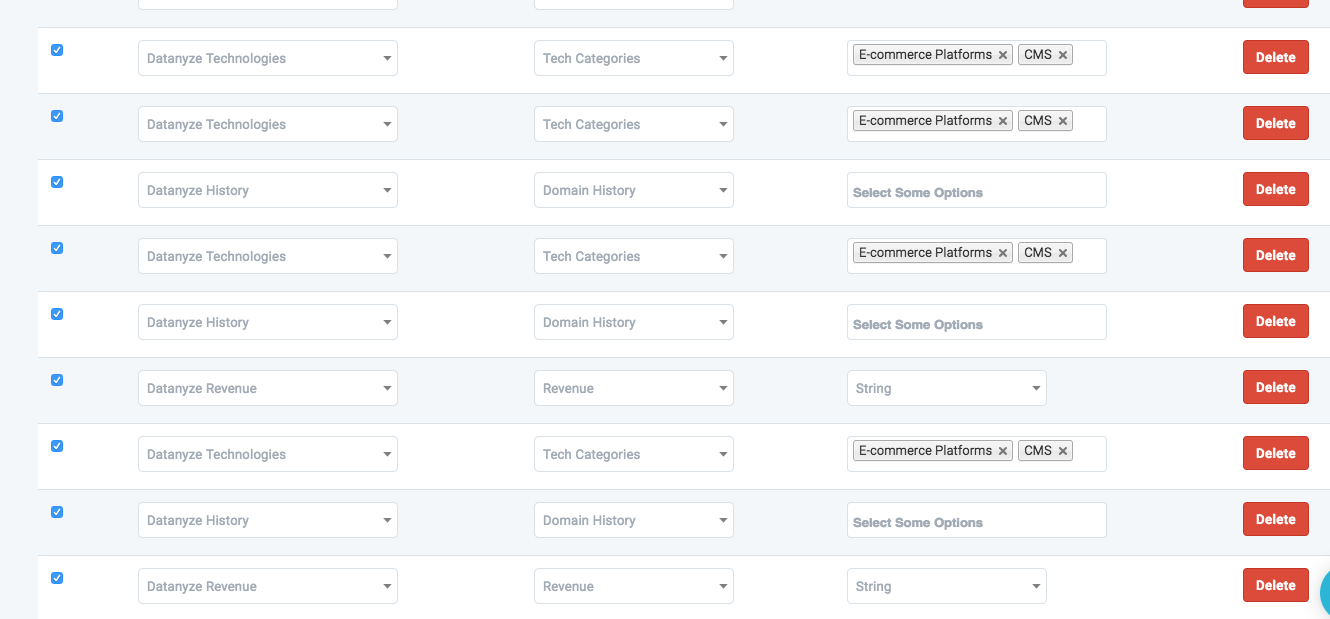Remove E-commerce Platforms tag in second Tech Categories row

click(x=1002, y=121)
